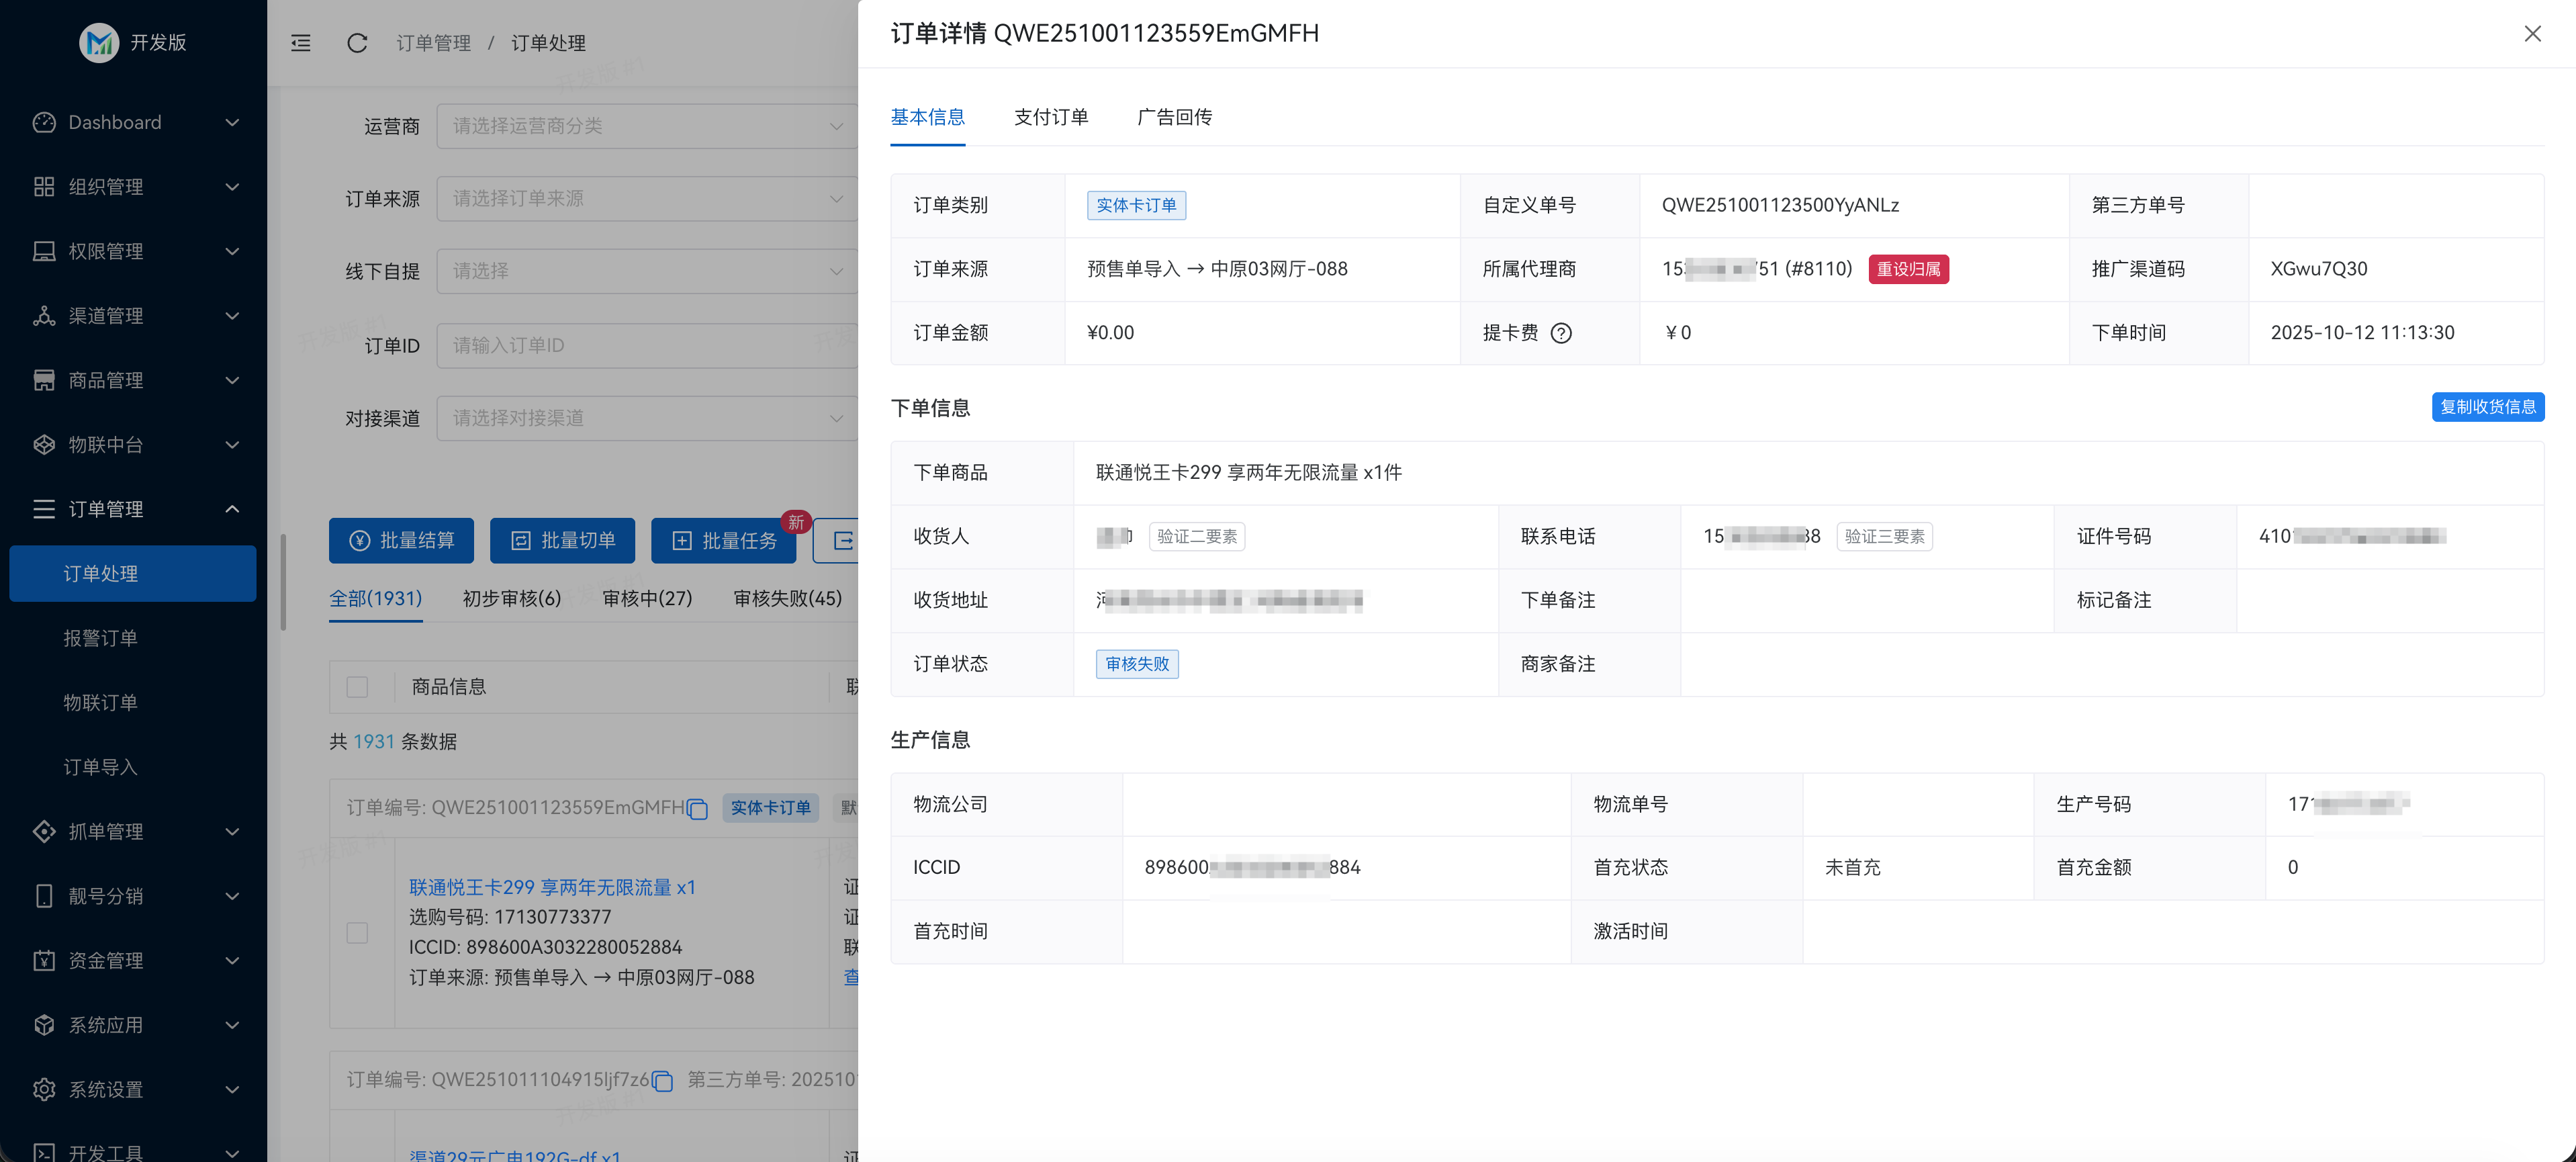Open Dashboard from the sidebar
The height and width of the screenshot is (1162, 2576).
(114, 122)
